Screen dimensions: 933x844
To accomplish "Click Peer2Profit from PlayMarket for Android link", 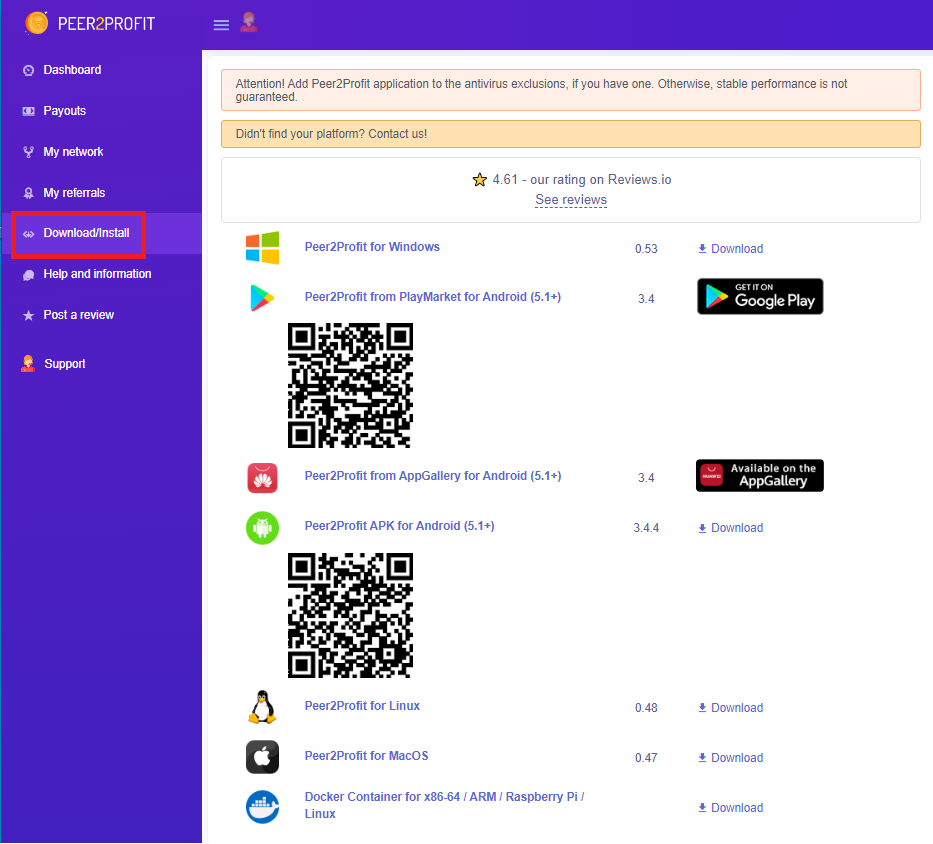I will click(433, 297).
